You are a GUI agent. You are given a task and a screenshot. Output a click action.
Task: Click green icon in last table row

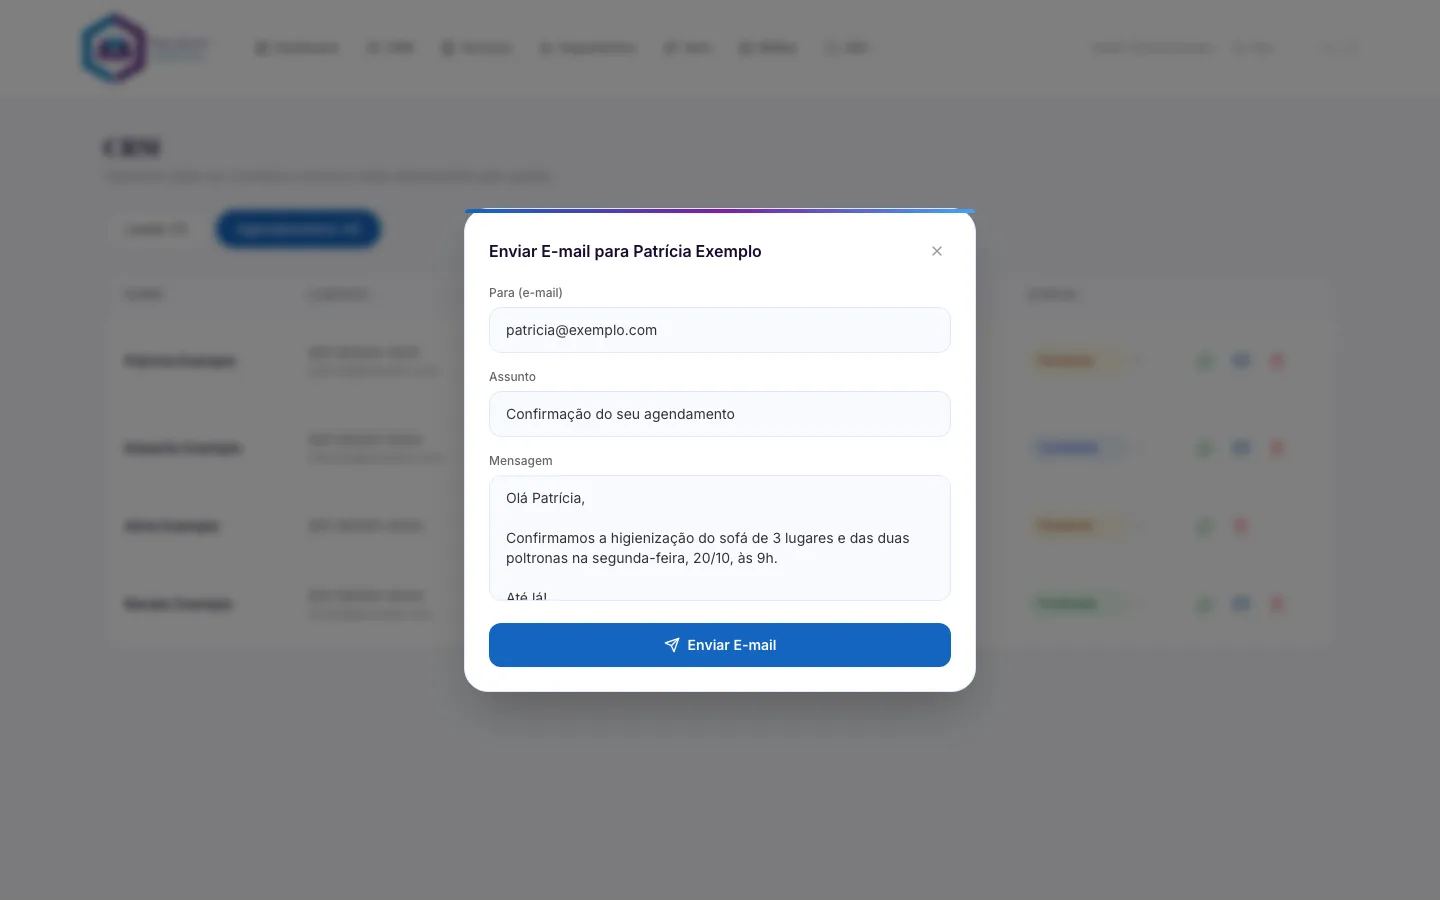pyautogui.click(x=1205, y=604)
